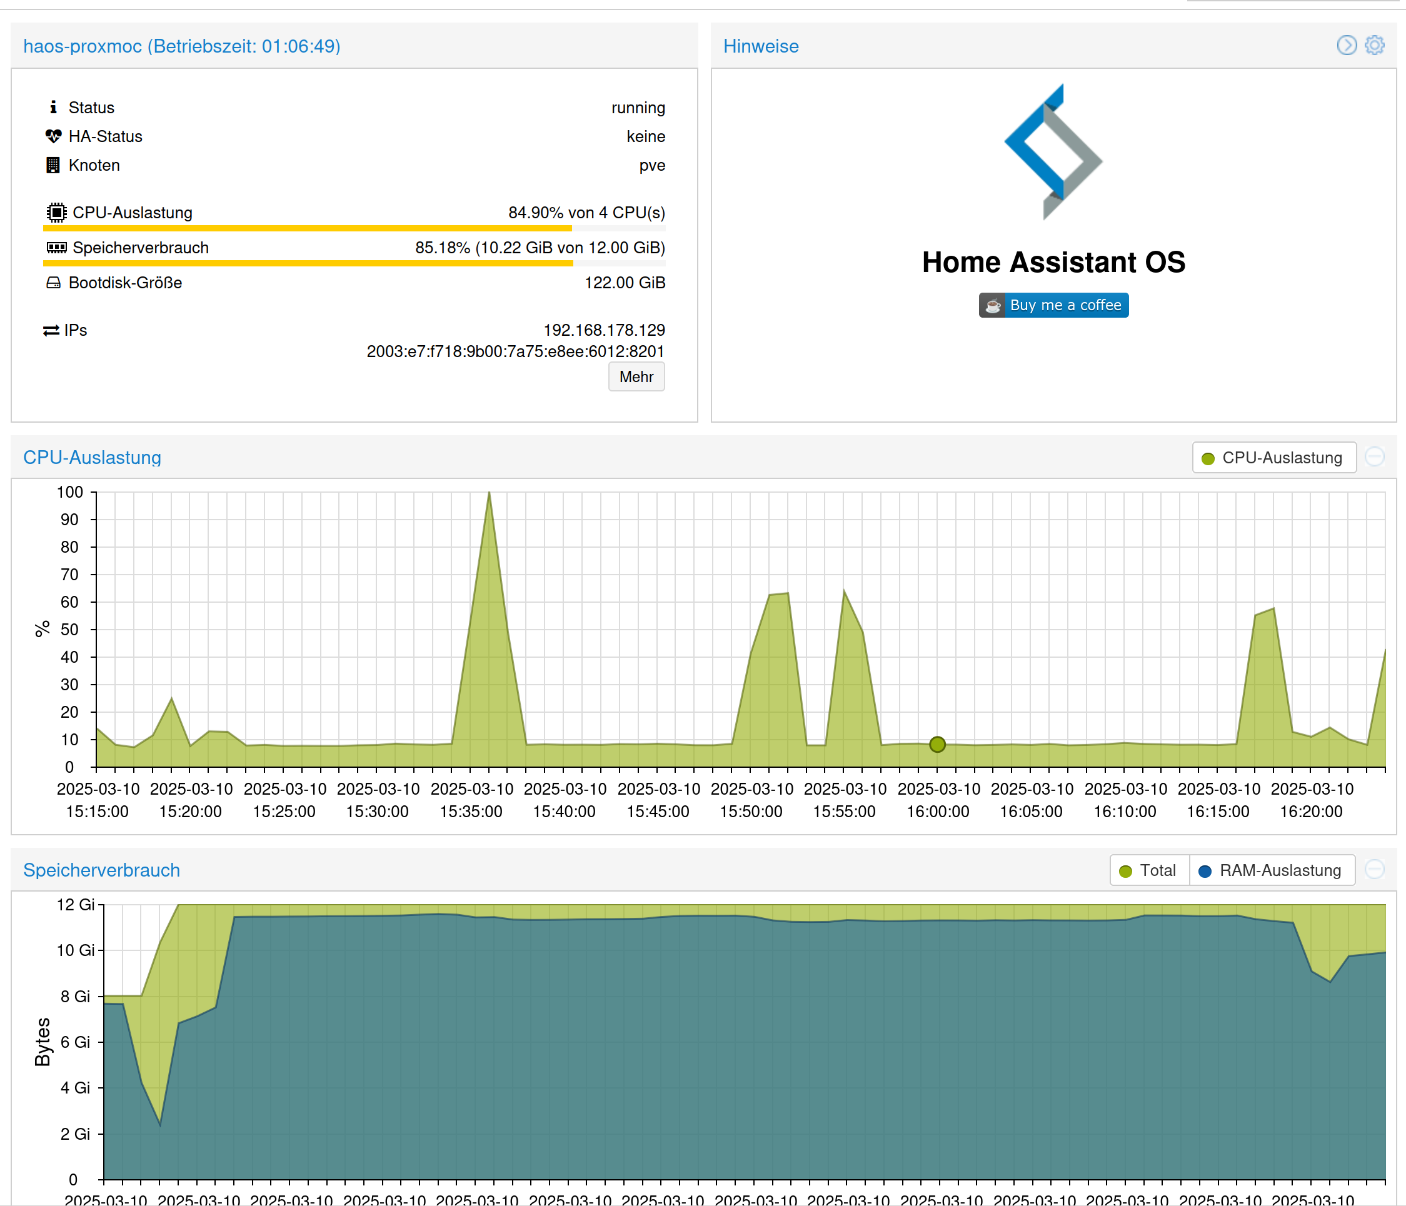Toggle the CPU-Auslastung legend series
The height and width of the screenshot is (1206, 1406).
pos(1273,458)
